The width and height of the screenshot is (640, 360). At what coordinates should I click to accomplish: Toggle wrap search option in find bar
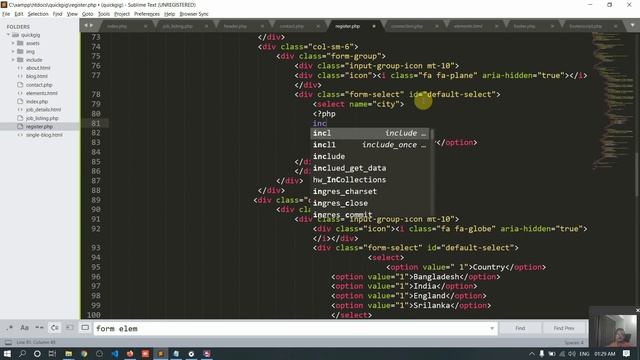55,328
